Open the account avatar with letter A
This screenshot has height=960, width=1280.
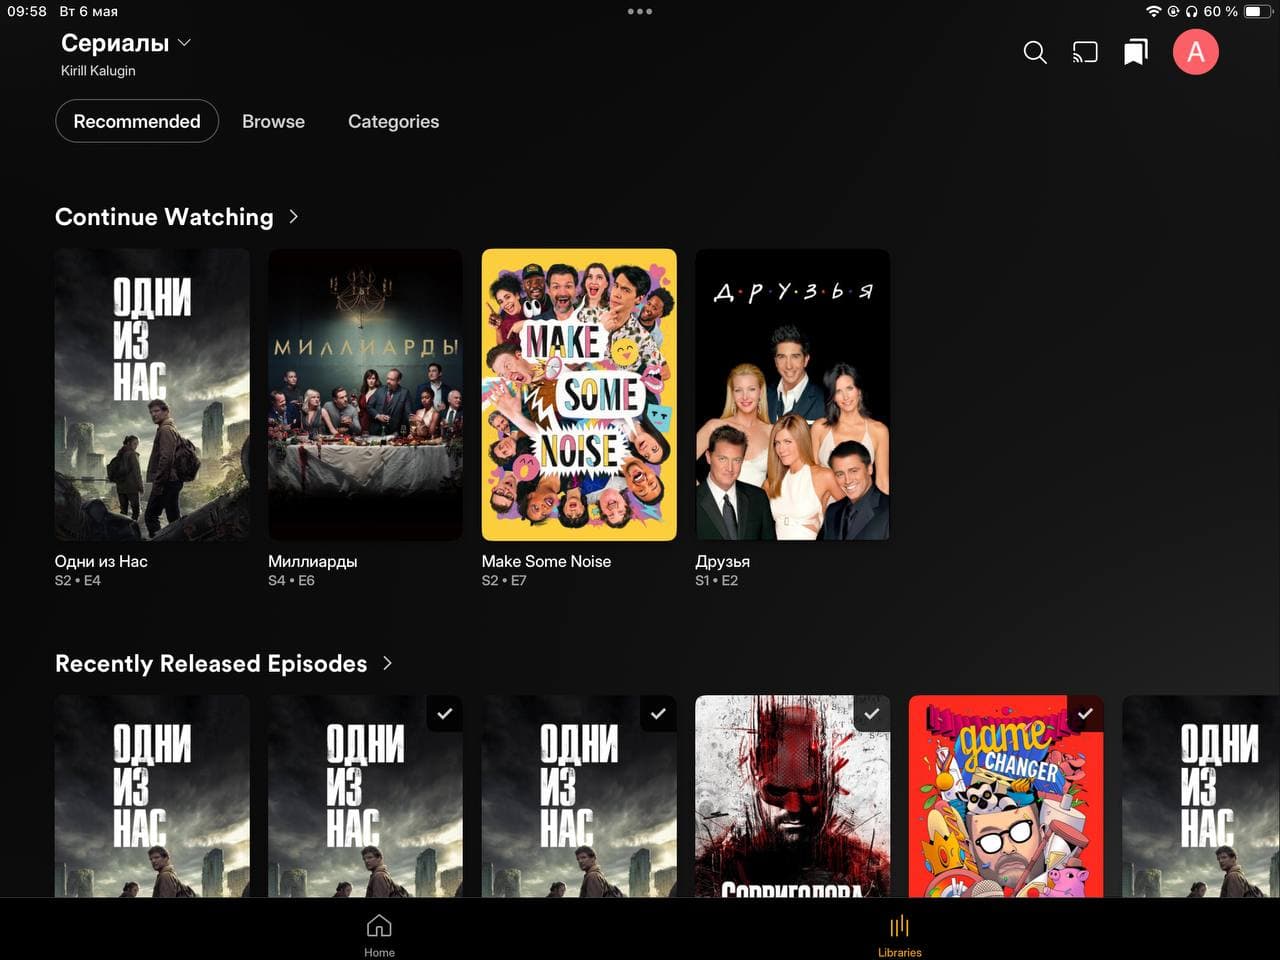(x=1196, y=52)
